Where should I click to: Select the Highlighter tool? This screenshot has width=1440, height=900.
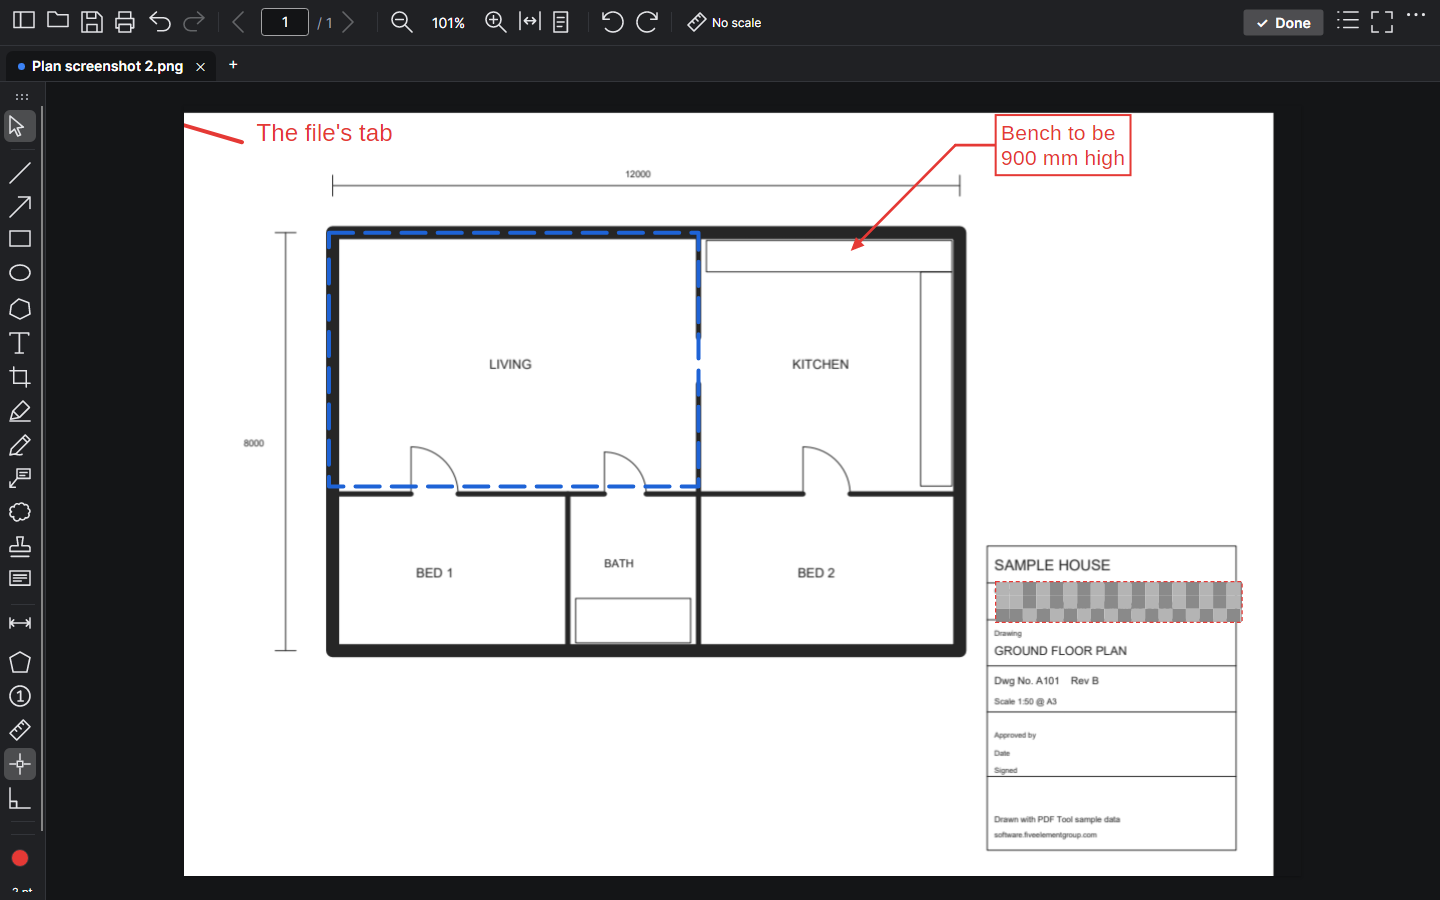pyautogui.click(x=20, y=411)
